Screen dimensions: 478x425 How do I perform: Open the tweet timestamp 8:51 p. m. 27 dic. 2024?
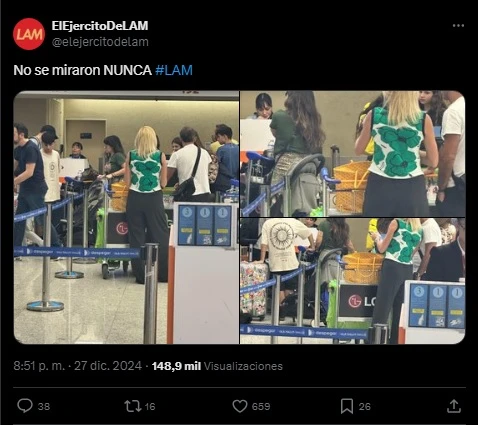[x=78, y=366]
